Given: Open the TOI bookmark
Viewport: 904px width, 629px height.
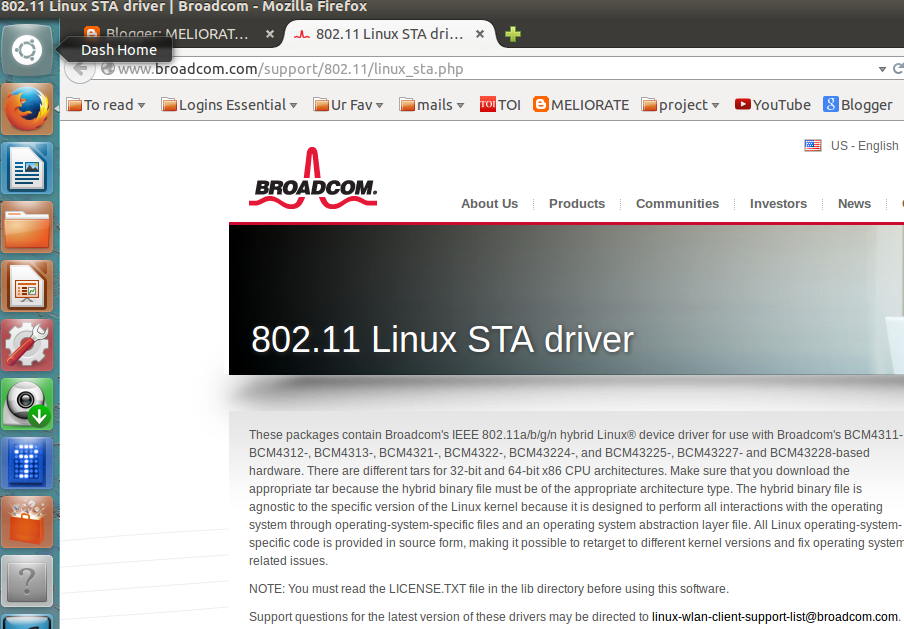Looking at the screenshot, I should (500, 105).
